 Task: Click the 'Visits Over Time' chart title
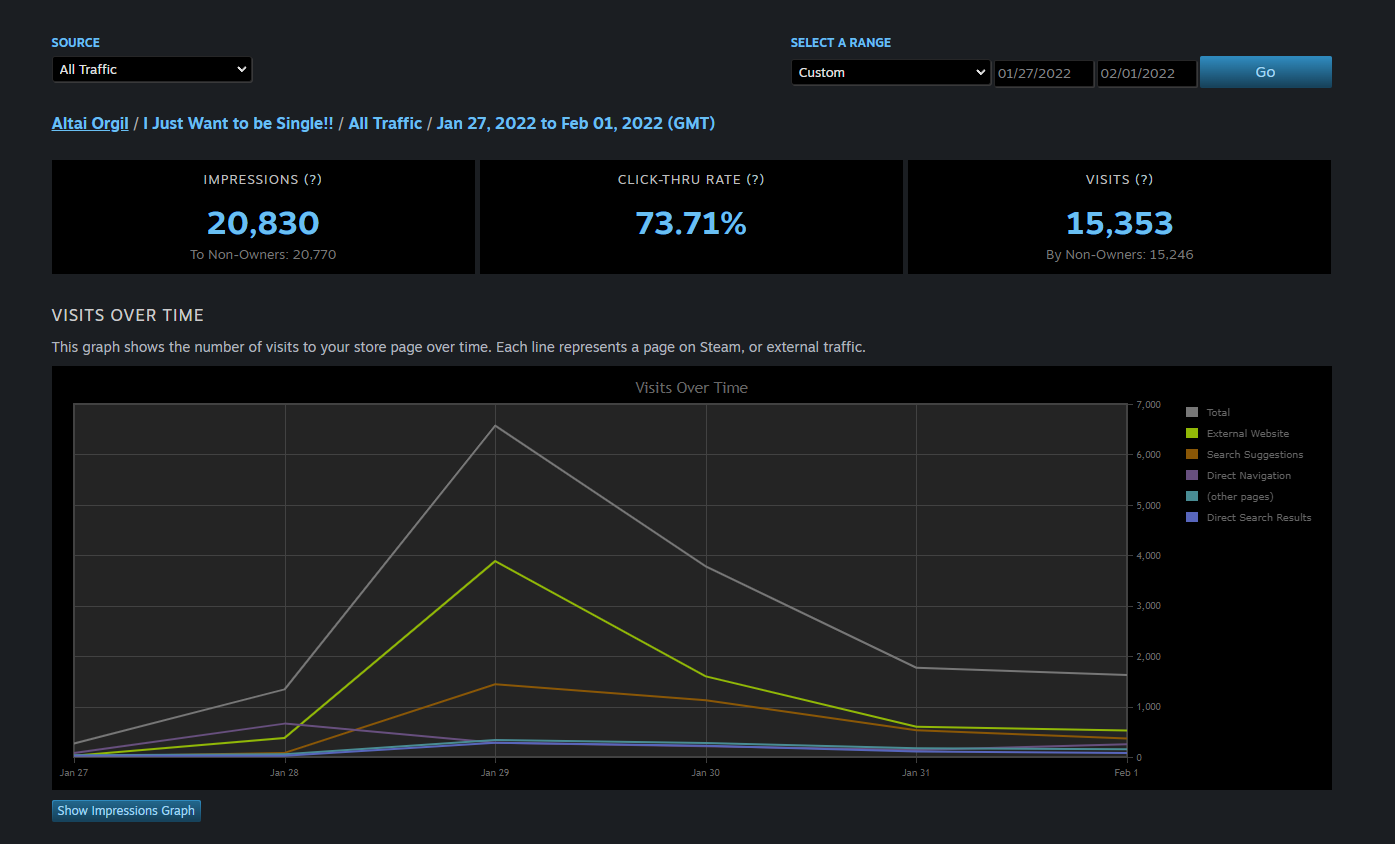point(692,387)
